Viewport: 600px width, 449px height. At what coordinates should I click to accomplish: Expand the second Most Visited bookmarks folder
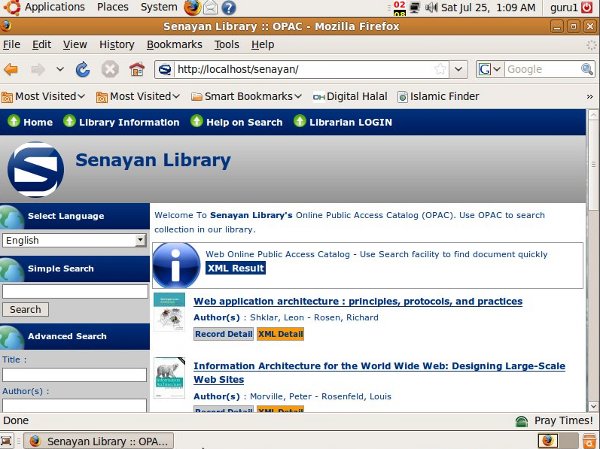pyautogui.click(x=138, y=96)
